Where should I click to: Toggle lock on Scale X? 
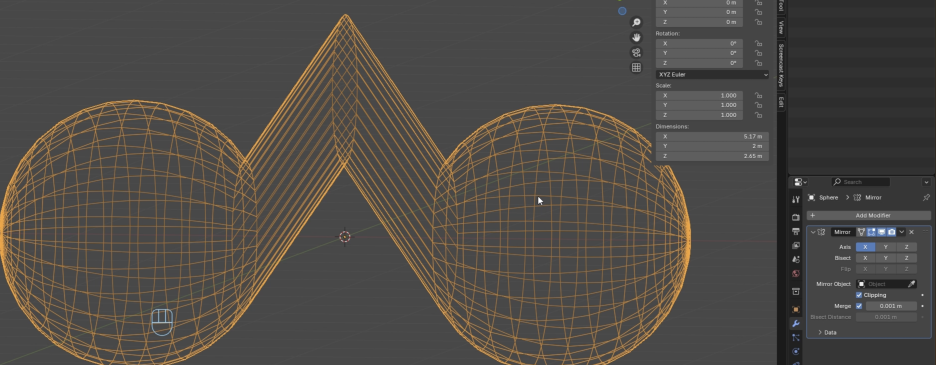coord(758,96)
